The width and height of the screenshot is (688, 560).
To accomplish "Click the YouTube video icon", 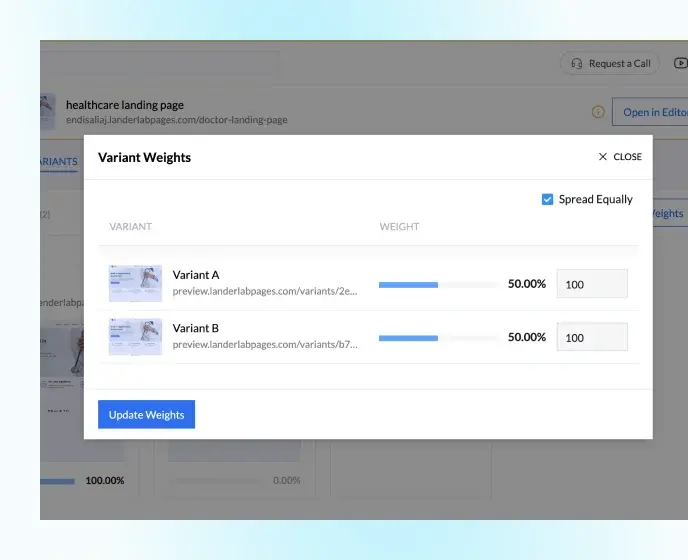I will pyautogui.click(x=680, y=63).
